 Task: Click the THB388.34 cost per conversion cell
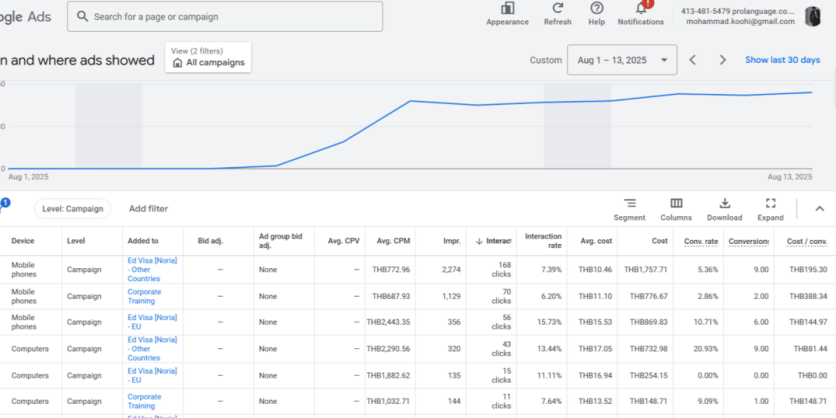(x=808, y=296)
